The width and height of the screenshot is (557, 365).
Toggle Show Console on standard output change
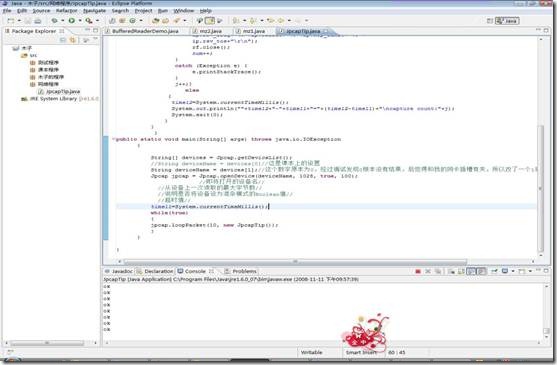(471, 271)
